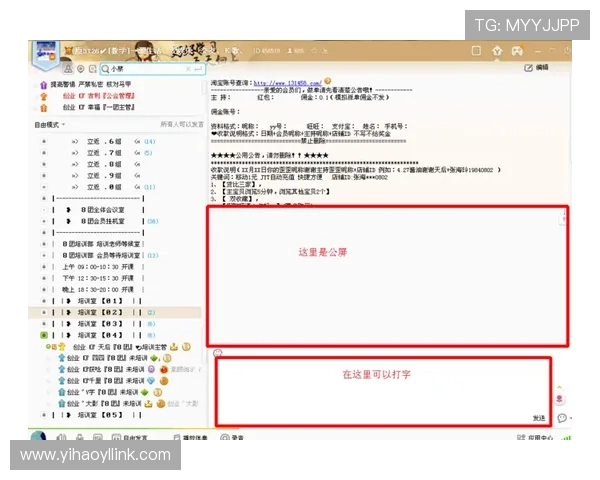This screenshot has height=480, width=600.
Task: Click the chat message input area
Action: pyautogui.click(x=383, y=391)
